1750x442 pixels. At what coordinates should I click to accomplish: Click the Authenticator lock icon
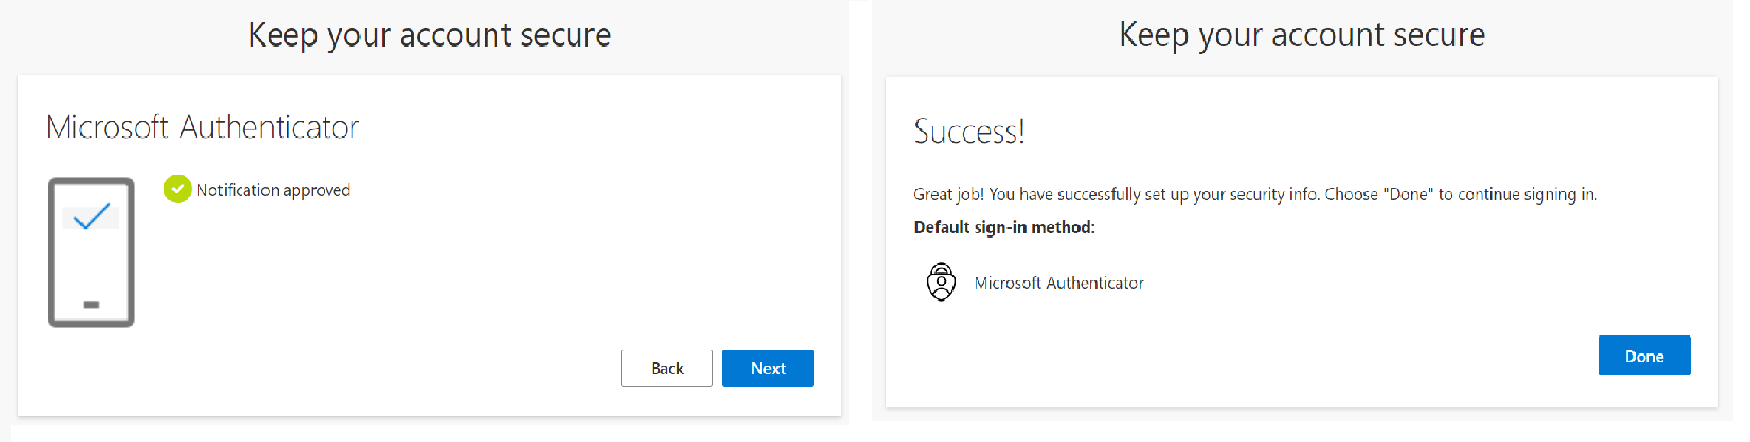941,282
